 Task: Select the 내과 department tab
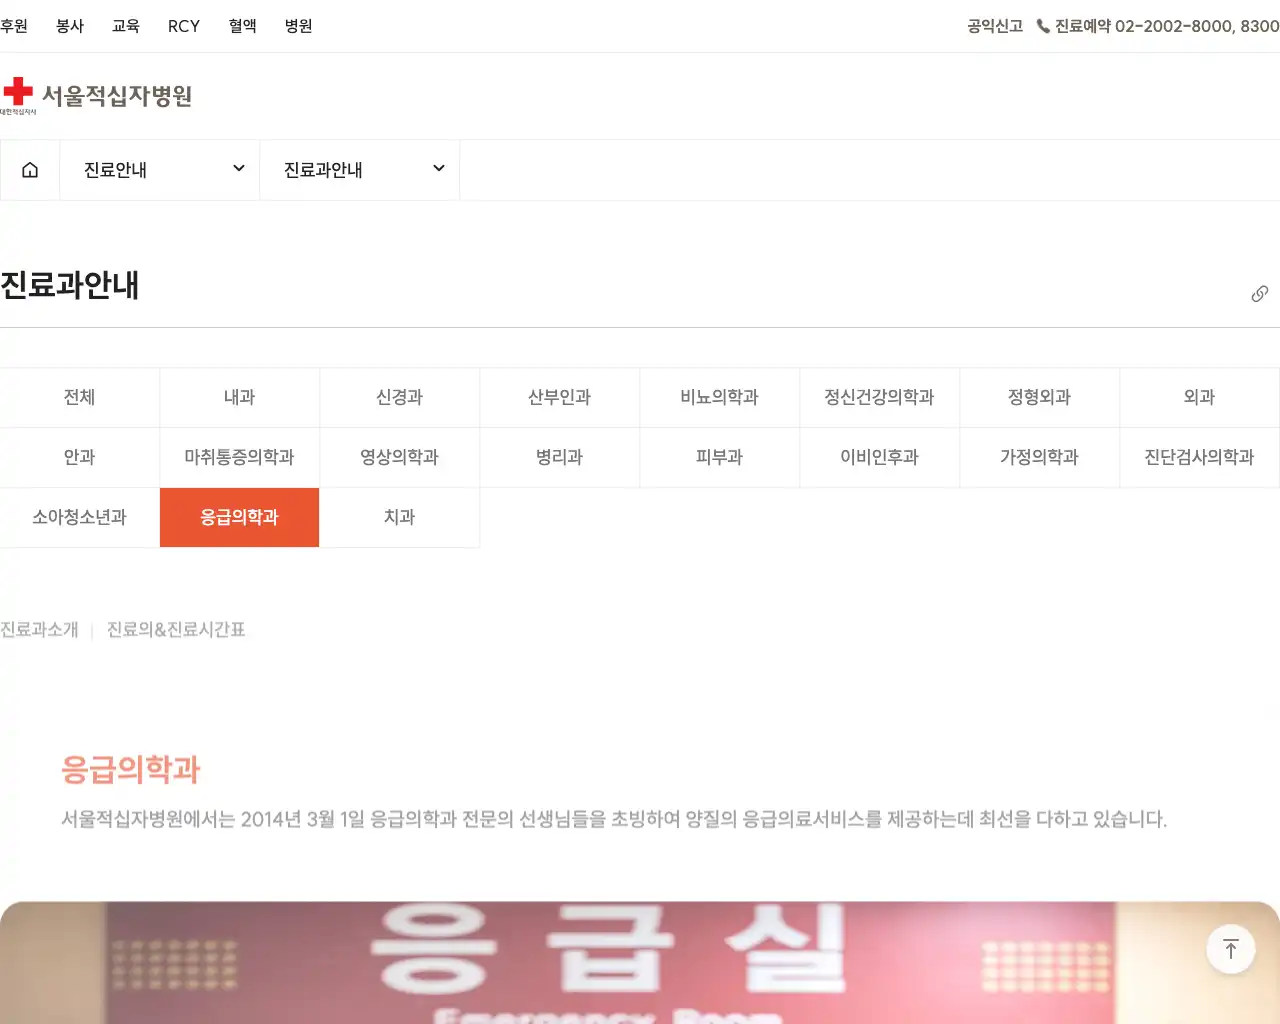239,397
